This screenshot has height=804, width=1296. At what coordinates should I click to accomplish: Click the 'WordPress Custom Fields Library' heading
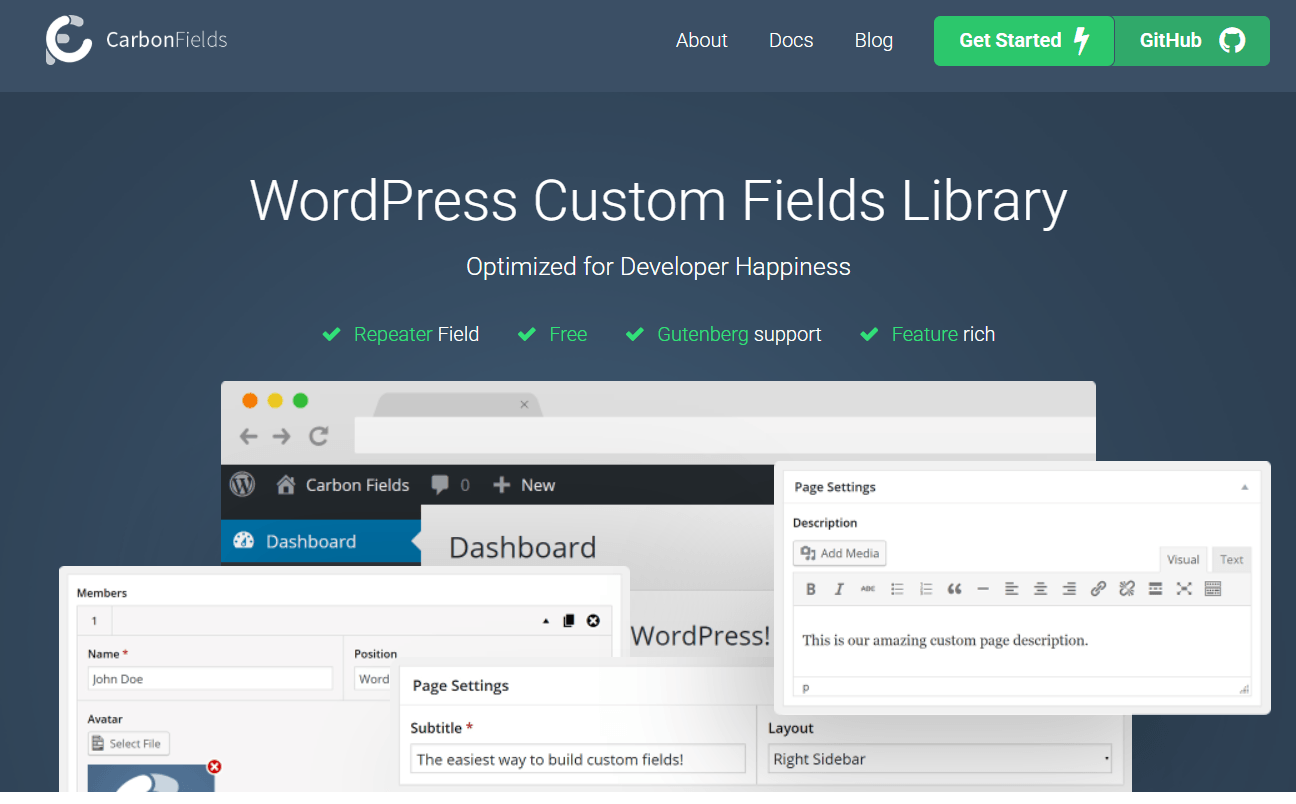[658, 200]
